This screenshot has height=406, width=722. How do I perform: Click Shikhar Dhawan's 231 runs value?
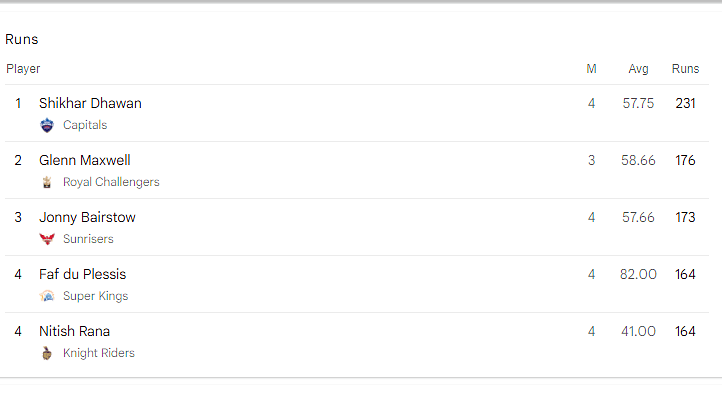pos(685,103)
